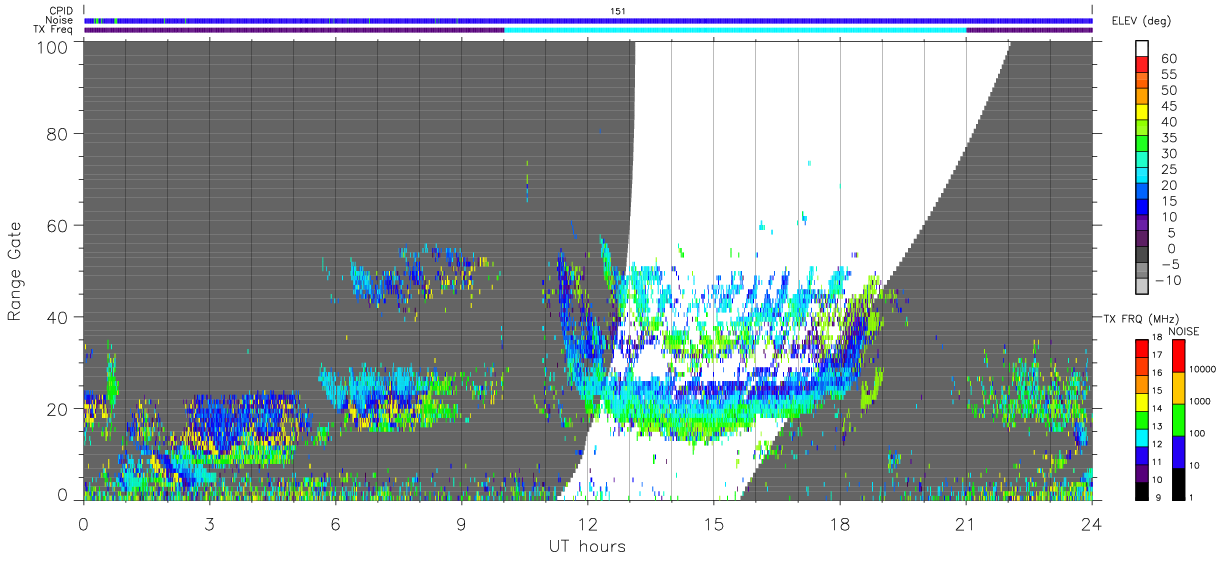
Task: Click the 6 tick on UT hours axis
Action: [336, 523]
